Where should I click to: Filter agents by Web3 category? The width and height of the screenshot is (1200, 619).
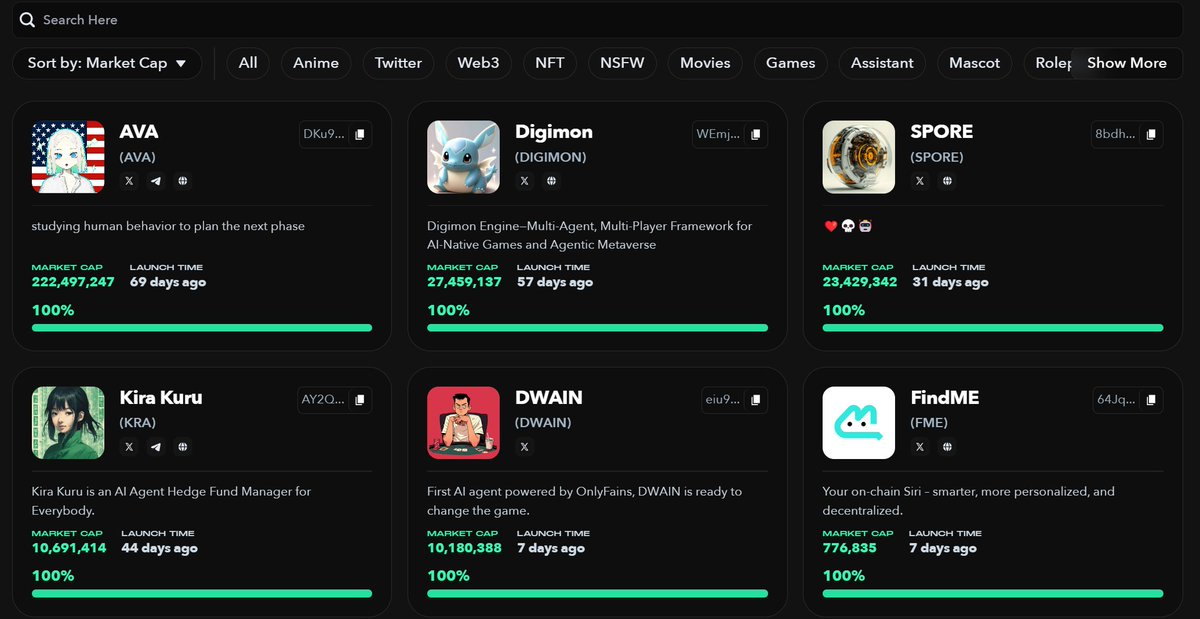tap(478, 63)
